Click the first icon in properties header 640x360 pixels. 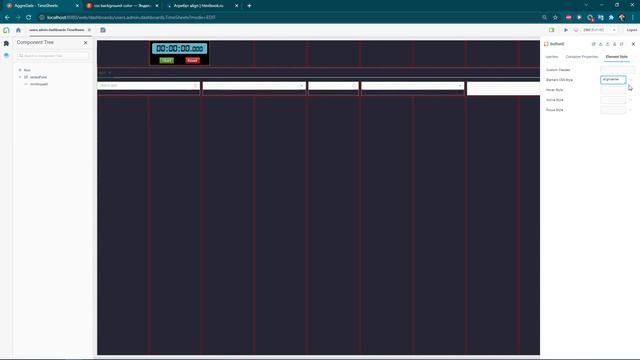593,44
